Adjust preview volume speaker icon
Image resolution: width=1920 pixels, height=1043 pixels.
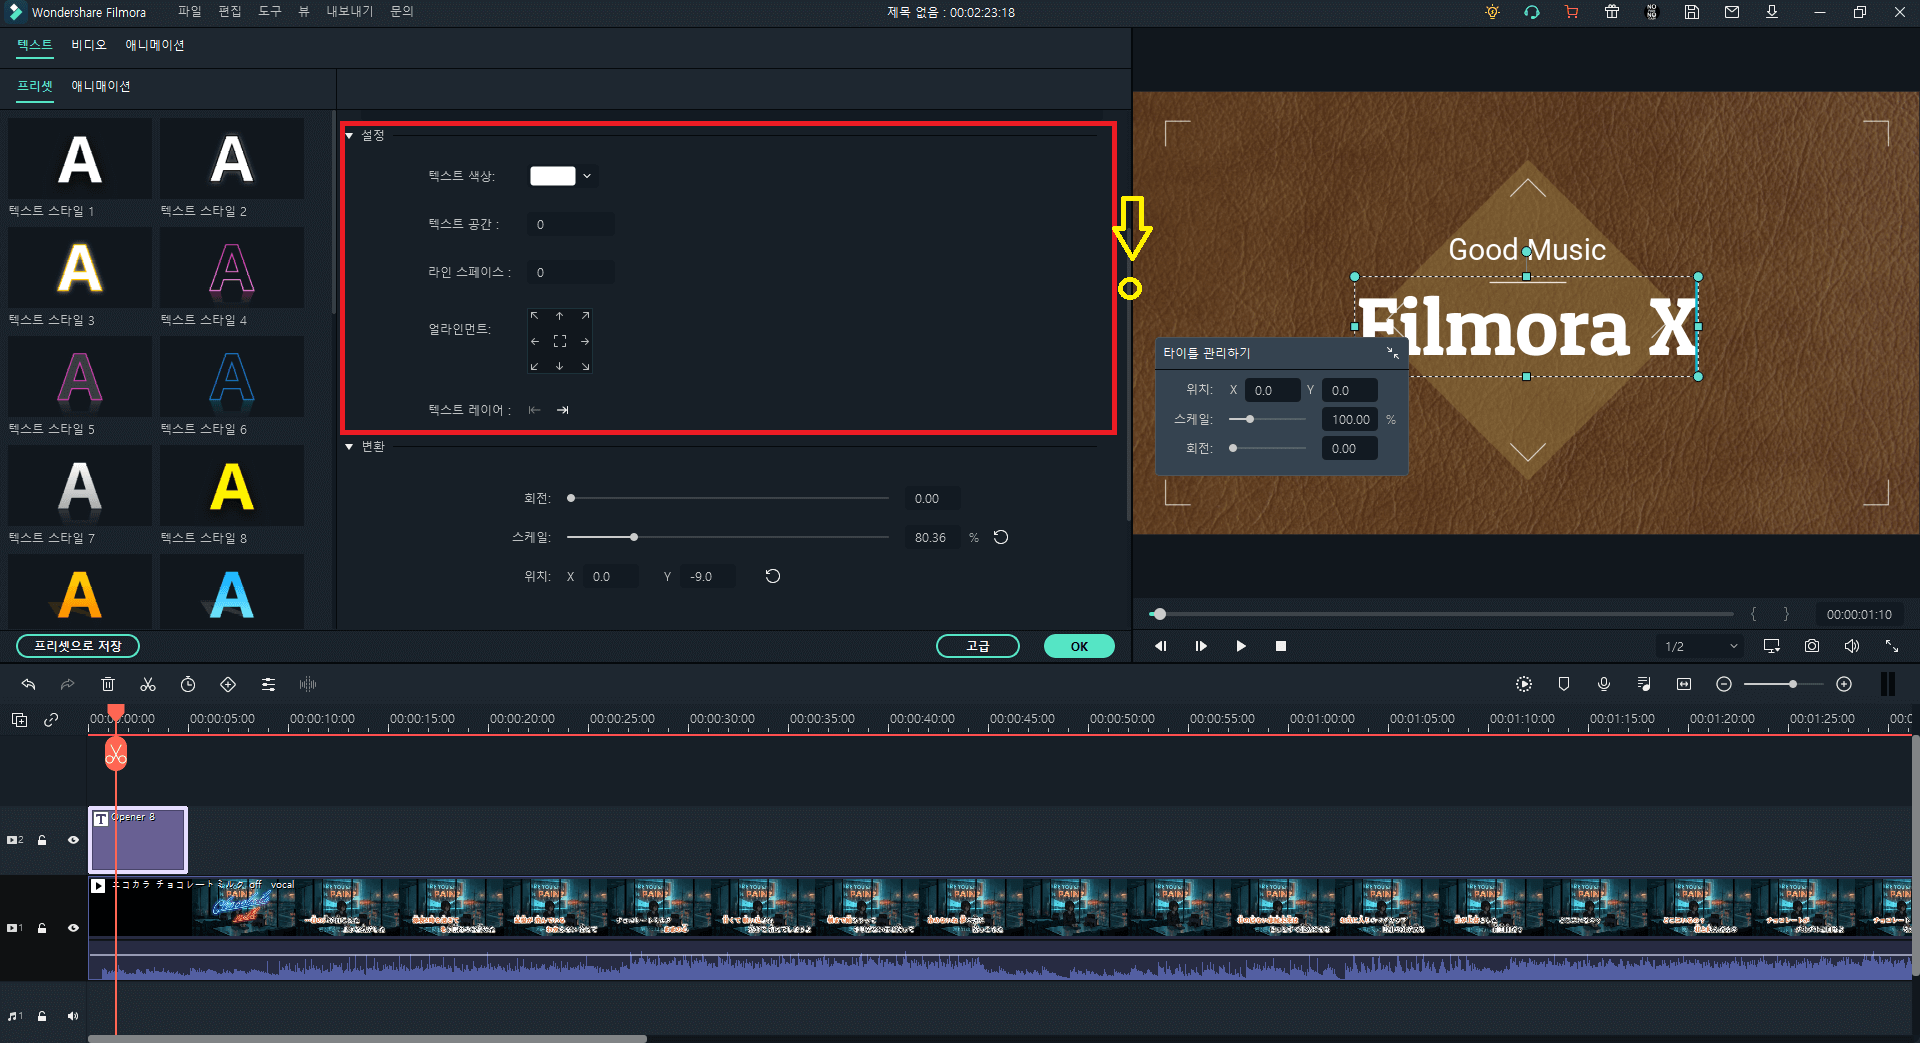point(1852,646)
